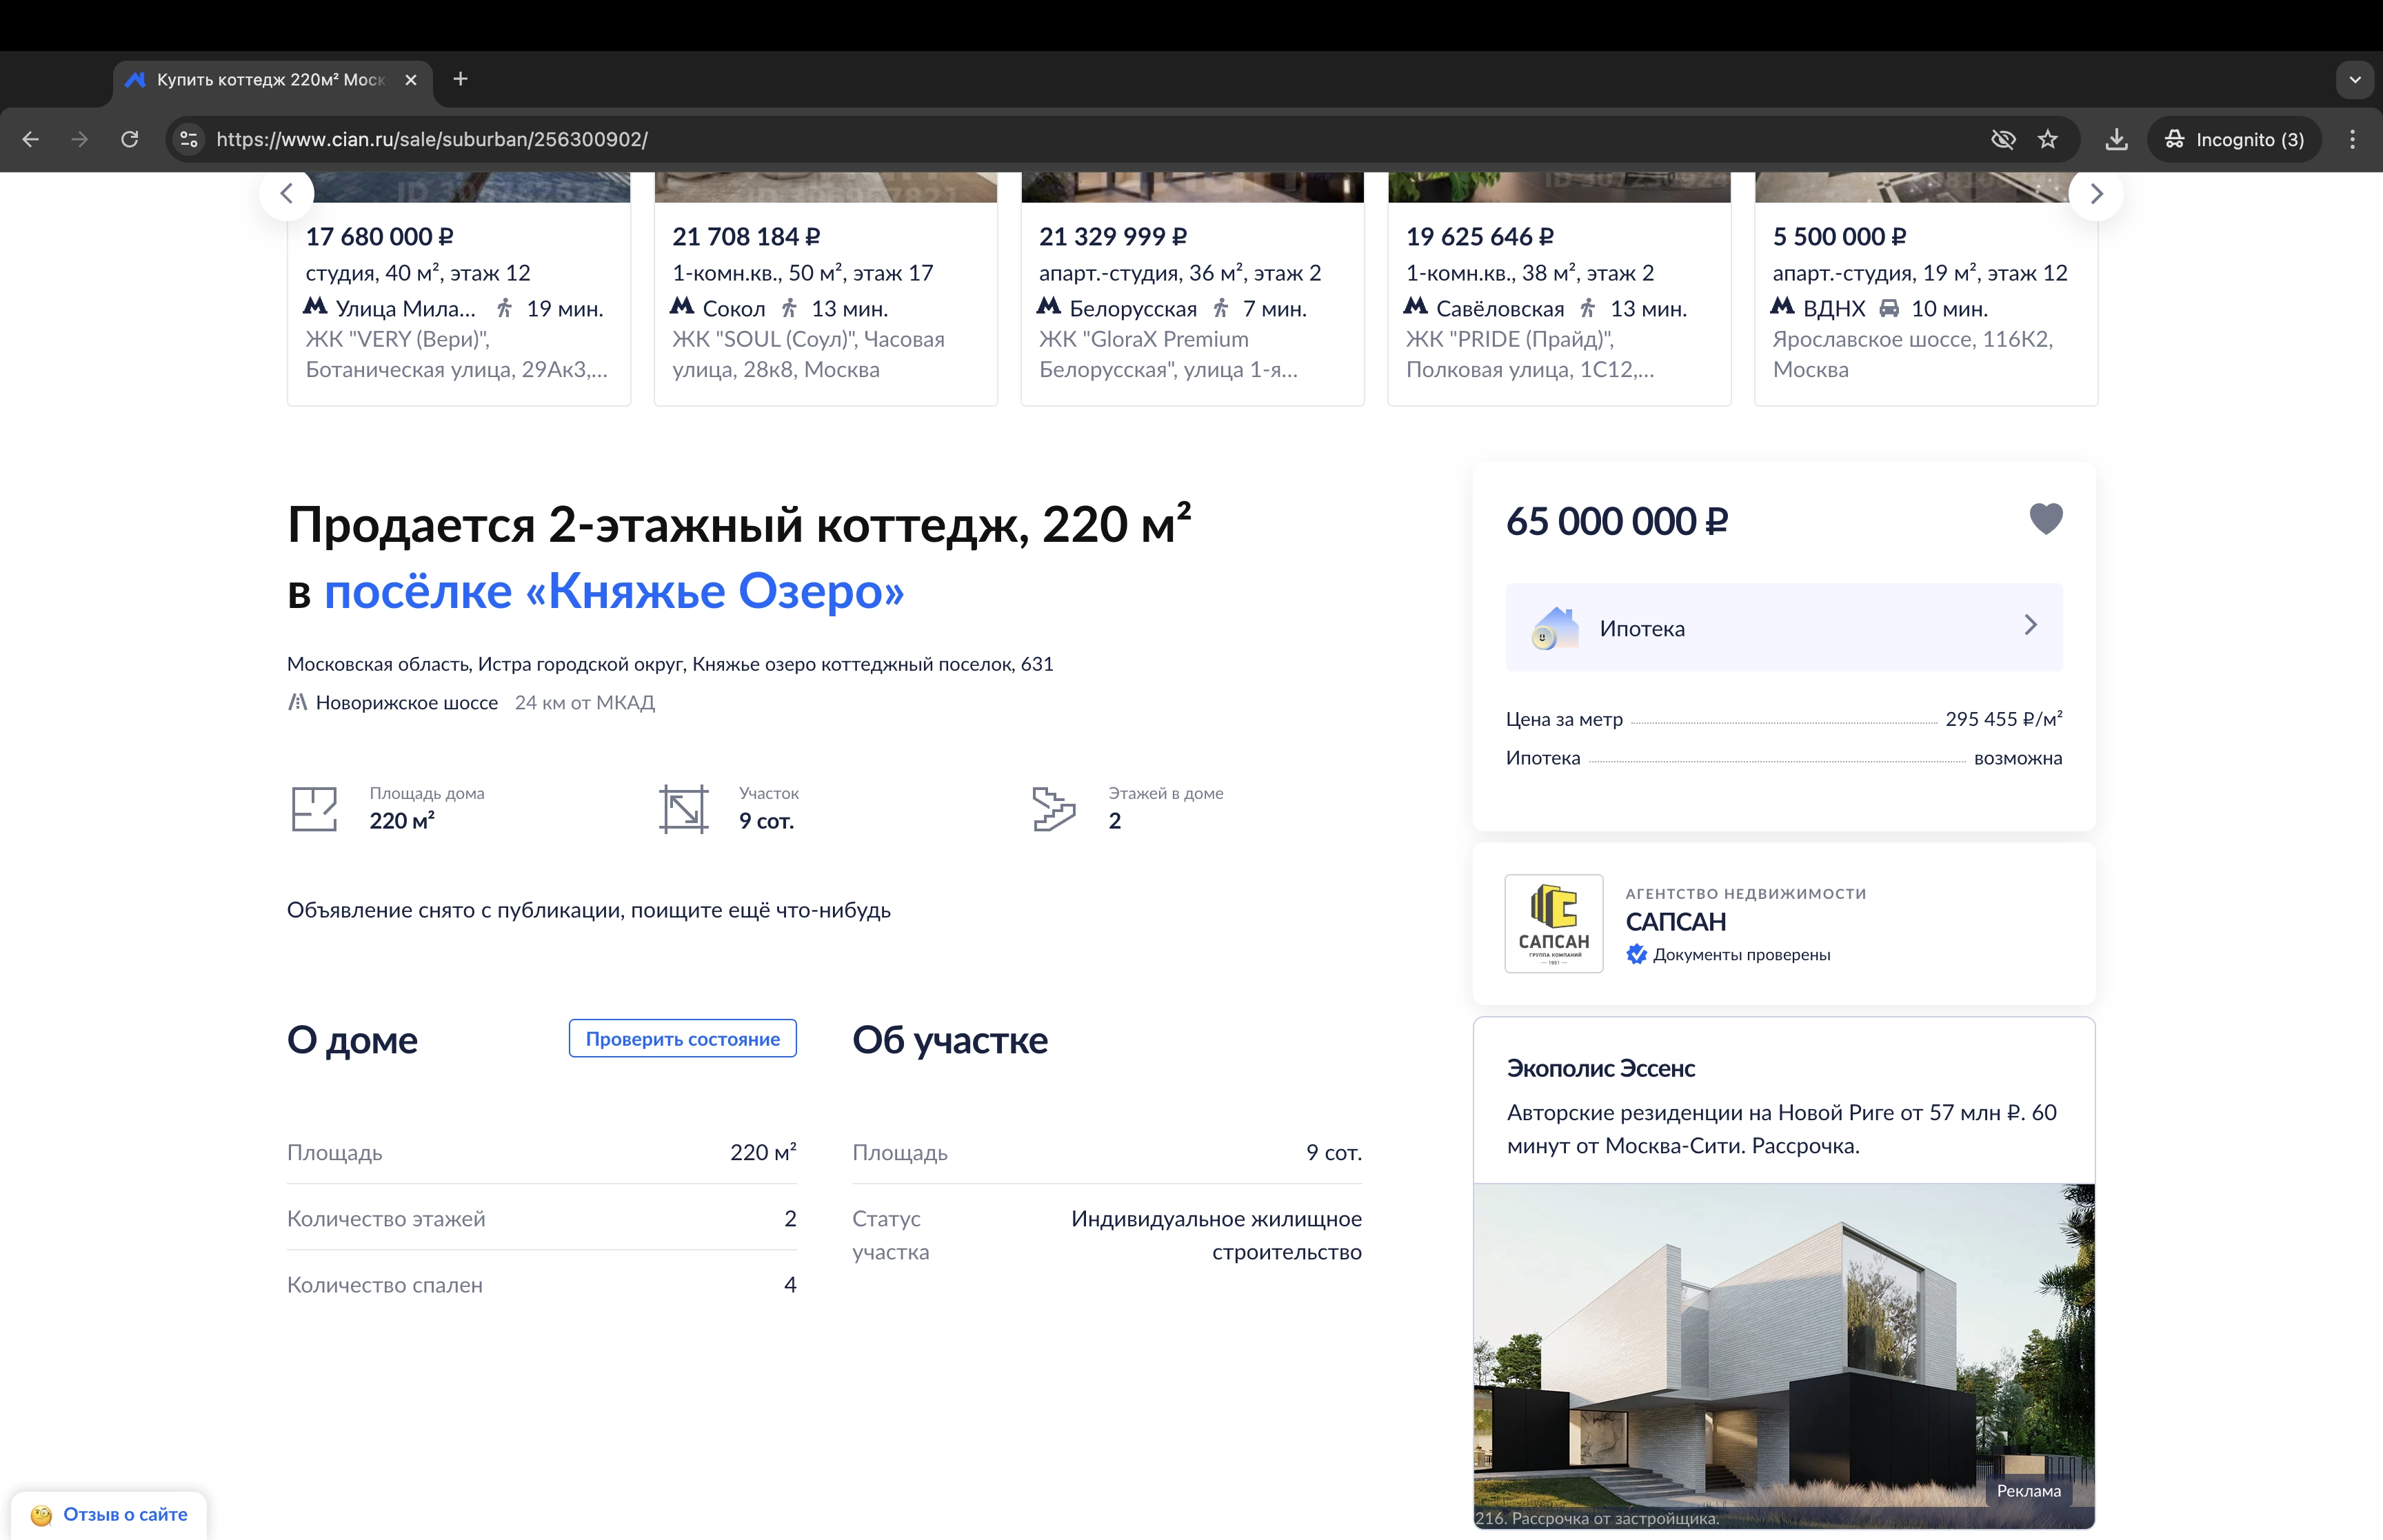Click the Проверить состояние button
The image size is (2383, 1540).
[682, 1038]
